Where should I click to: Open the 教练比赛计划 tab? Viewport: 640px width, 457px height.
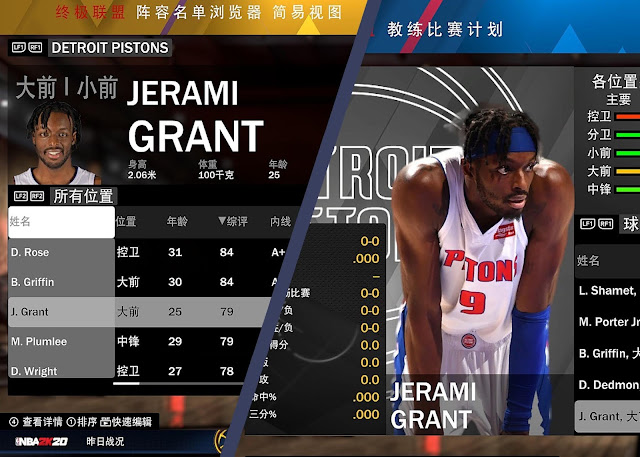pos(444,30)
